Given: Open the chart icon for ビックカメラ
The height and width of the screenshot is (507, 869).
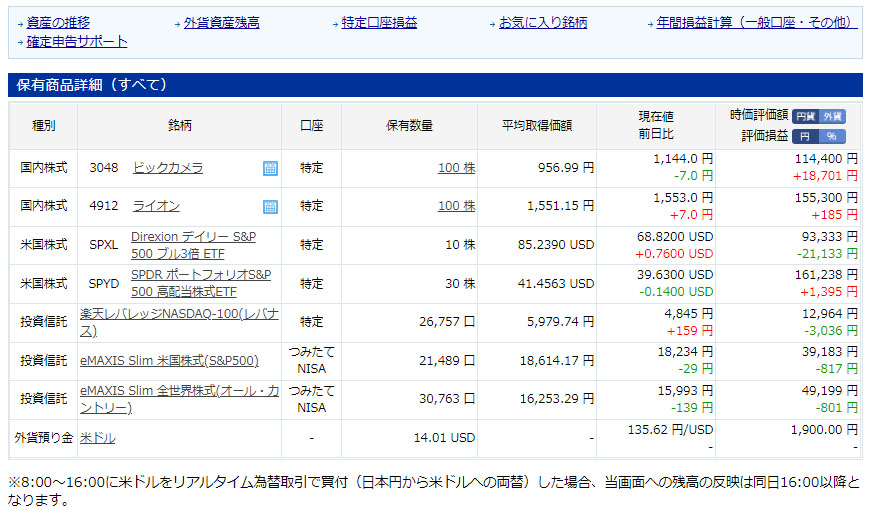Looking at the screenshot, I should [x=270, y=168].
